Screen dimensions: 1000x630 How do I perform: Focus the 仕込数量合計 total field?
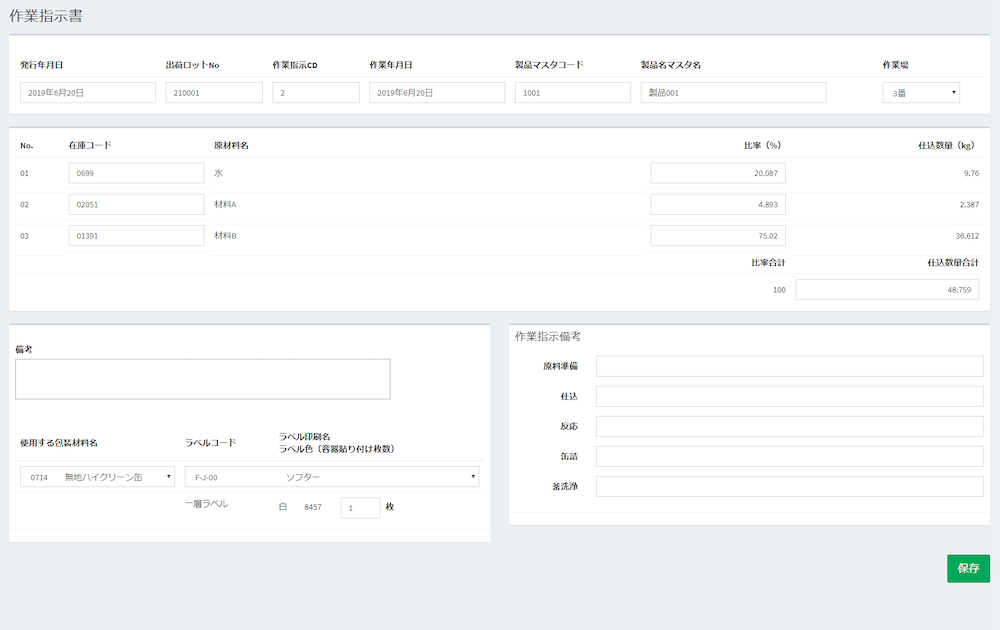point(886,290)
